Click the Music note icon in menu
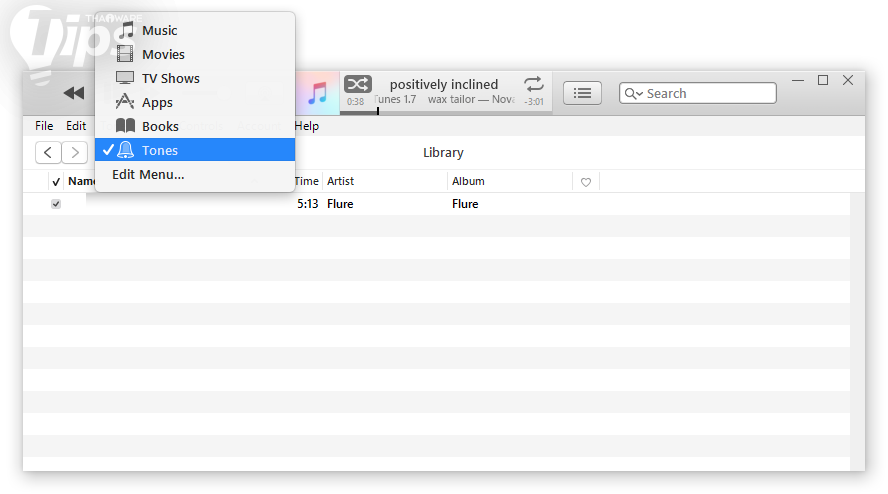 [x=126, y=30]
